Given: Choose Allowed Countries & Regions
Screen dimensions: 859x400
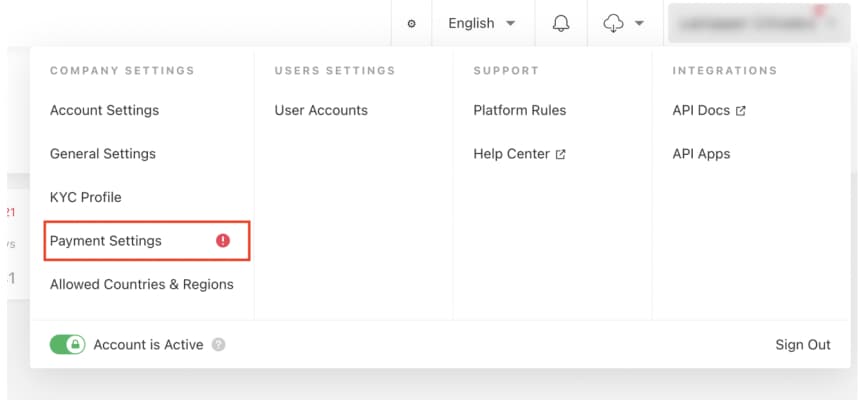Looking at the screenshot, I should pyautogui.click(x=142, y=284).
